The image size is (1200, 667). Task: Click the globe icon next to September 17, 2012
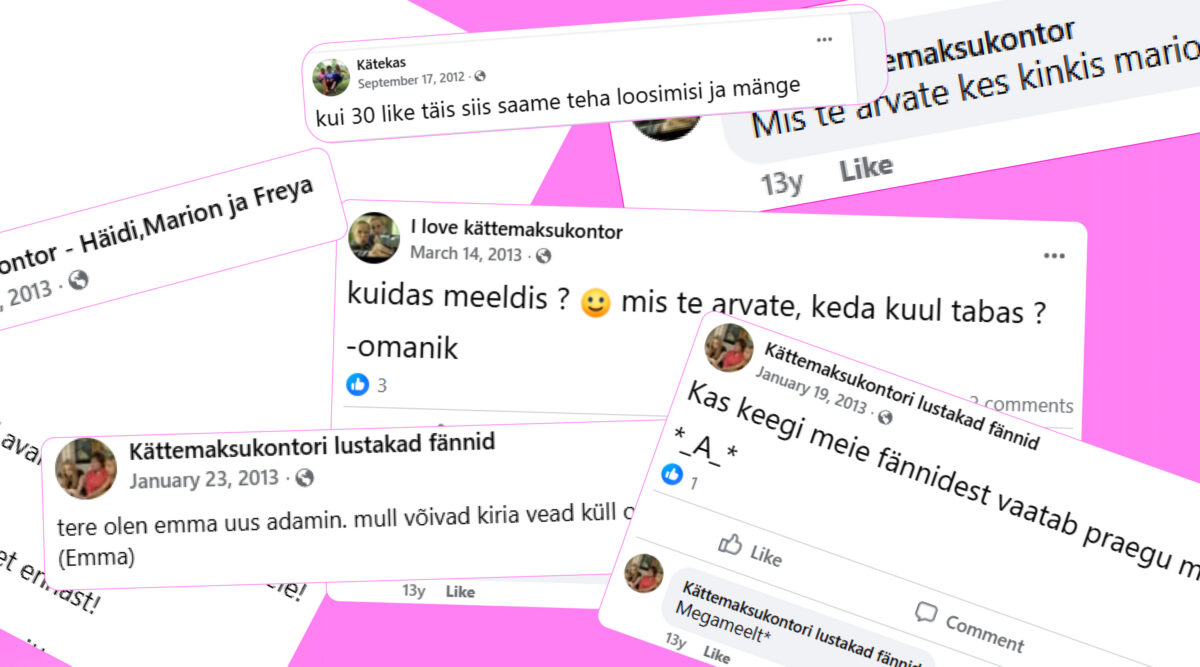[x=480, y=77]
